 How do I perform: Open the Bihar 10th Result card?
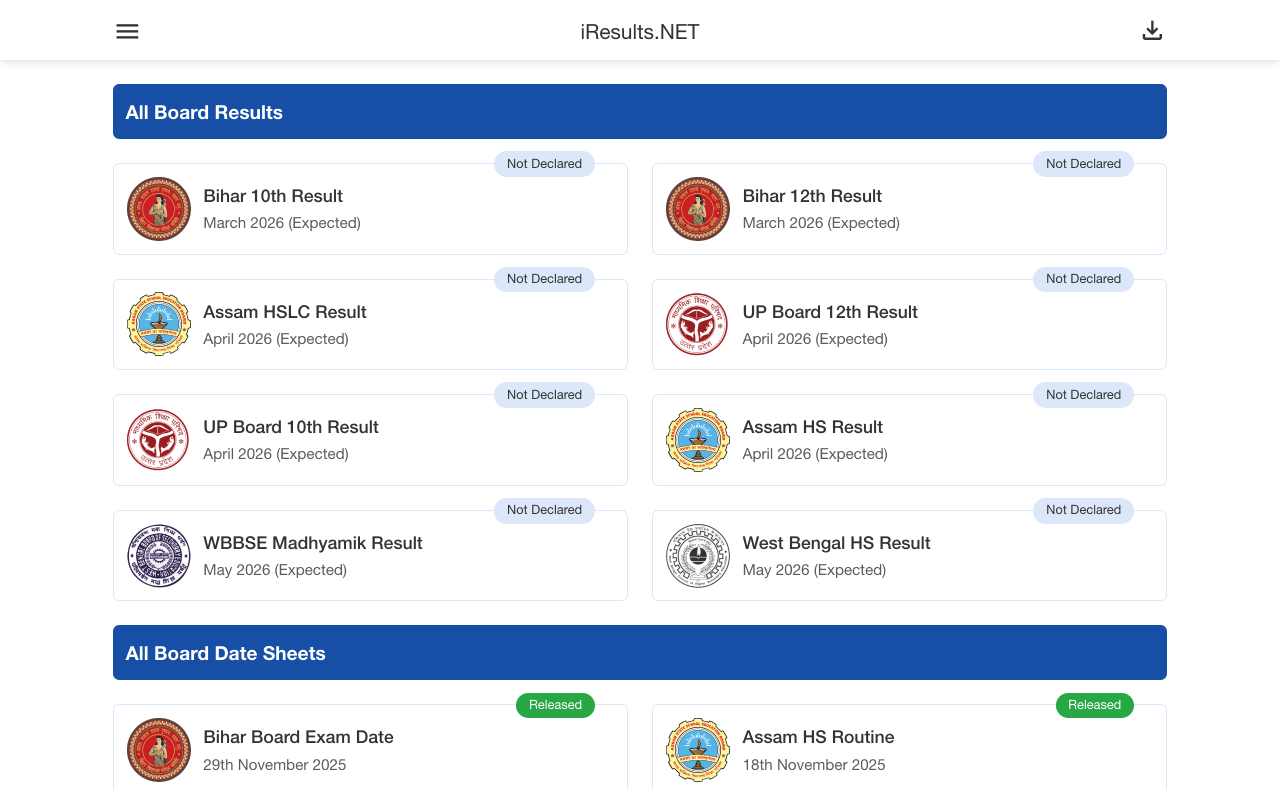(x=370, y=209)
